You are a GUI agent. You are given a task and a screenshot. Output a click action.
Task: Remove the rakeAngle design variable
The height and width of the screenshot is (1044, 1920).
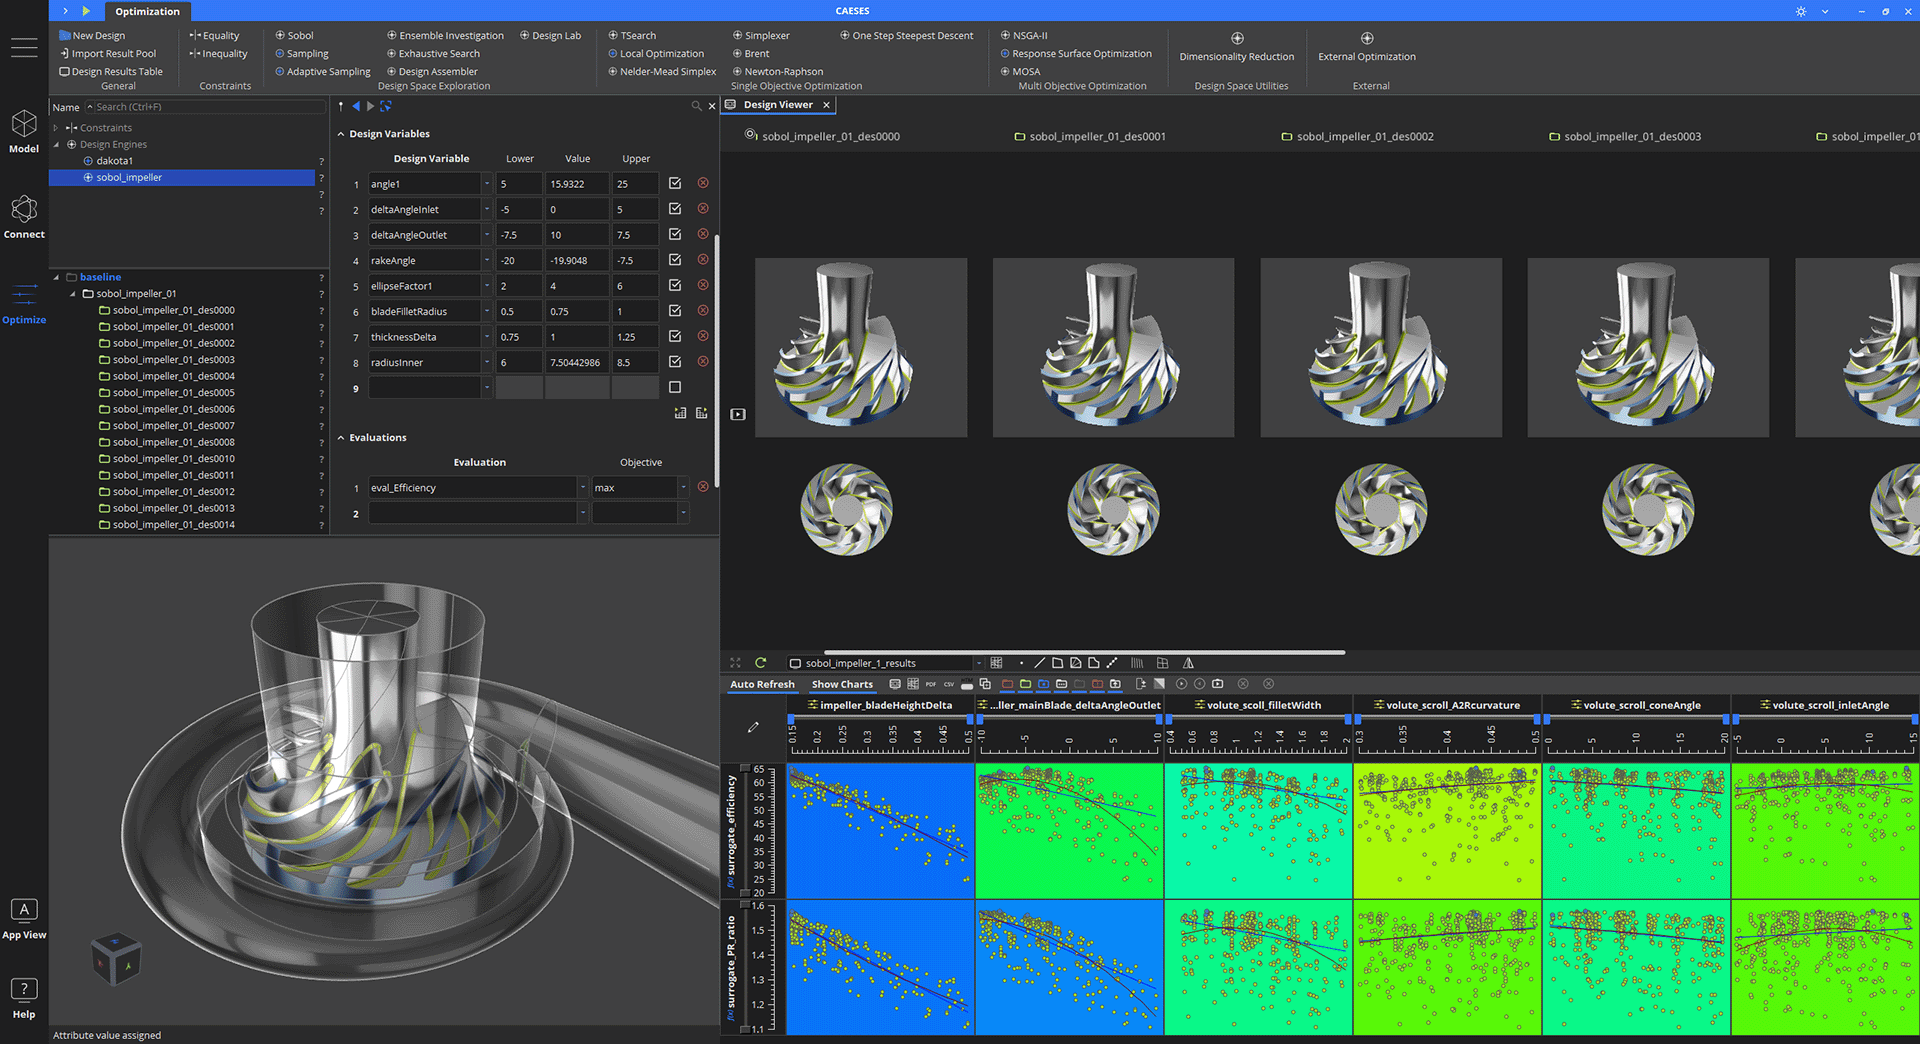click(x=703, y=259)
